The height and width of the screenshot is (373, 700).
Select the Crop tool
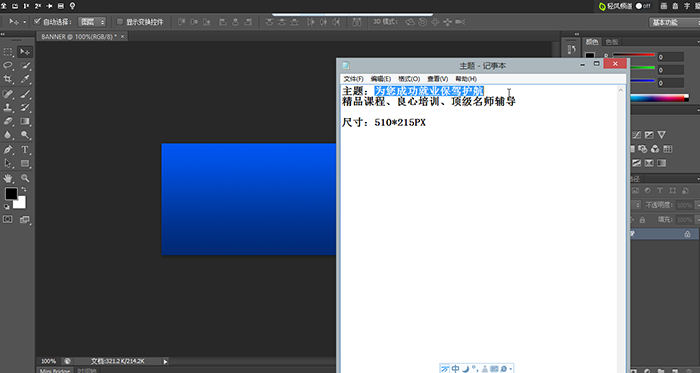[x=8, y=79]
